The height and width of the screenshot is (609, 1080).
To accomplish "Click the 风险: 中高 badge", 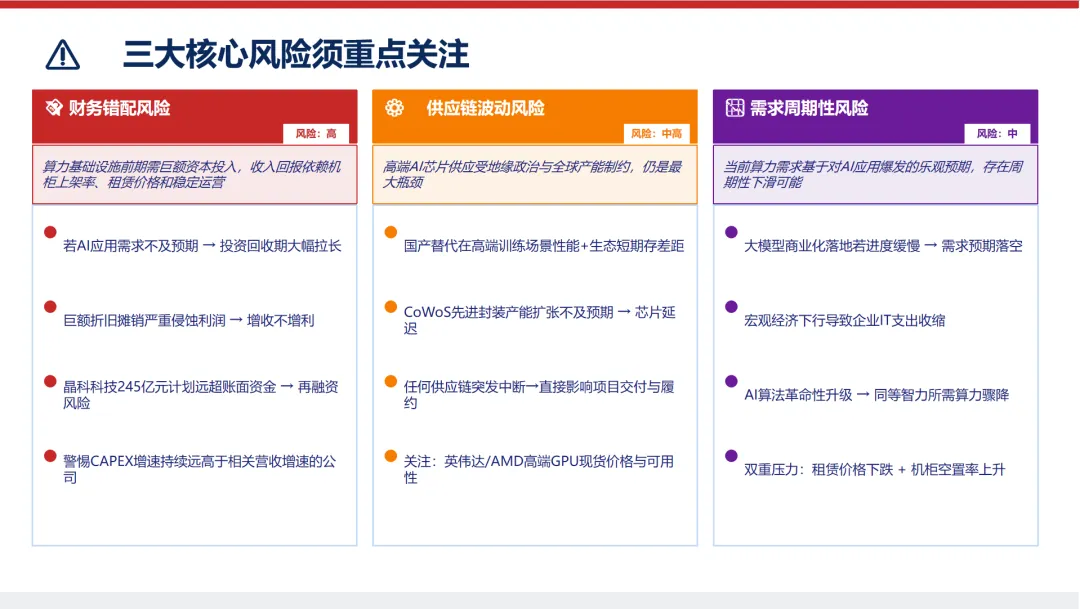I will pyautogui.click(x=656, y=134).
